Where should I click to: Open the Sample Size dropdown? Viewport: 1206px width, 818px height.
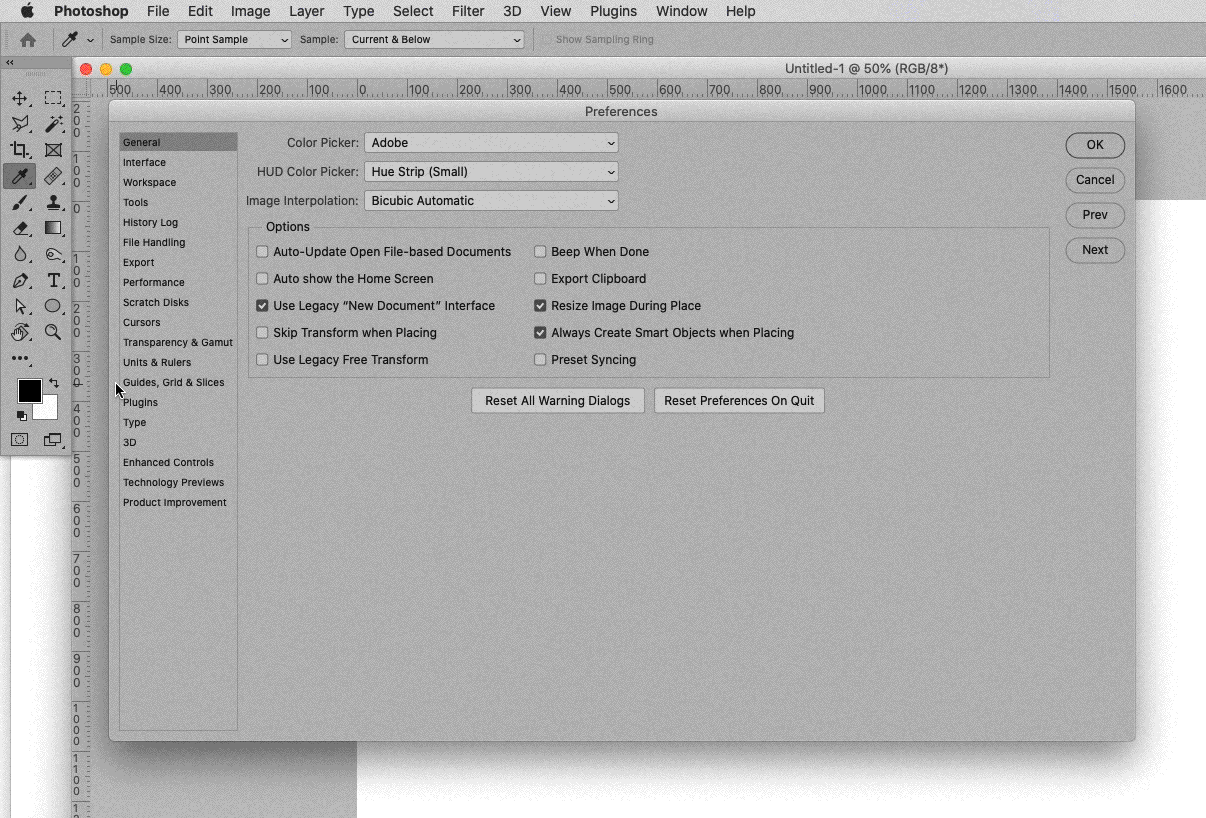pyautogui.click(x=234, y=39)
